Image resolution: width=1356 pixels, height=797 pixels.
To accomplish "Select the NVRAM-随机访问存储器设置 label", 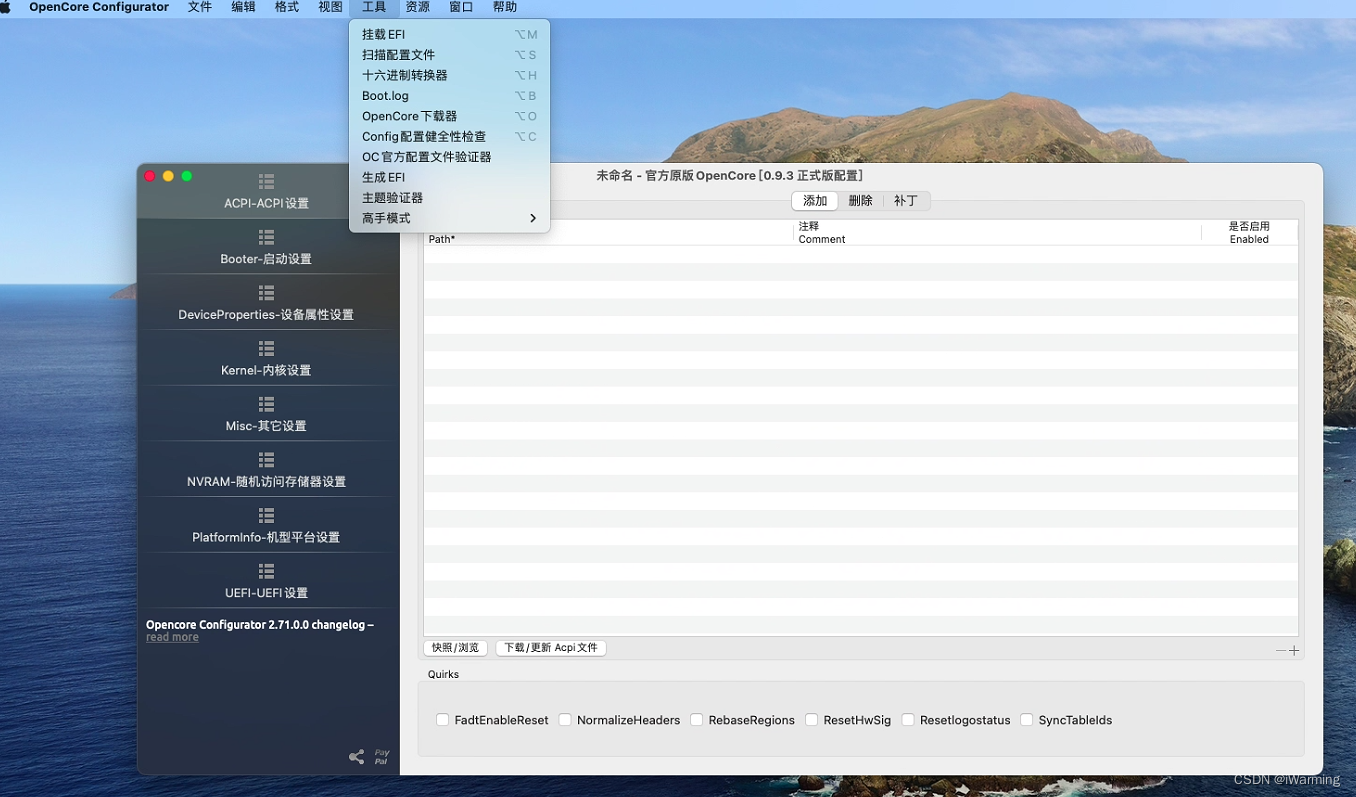I will 266,482.
